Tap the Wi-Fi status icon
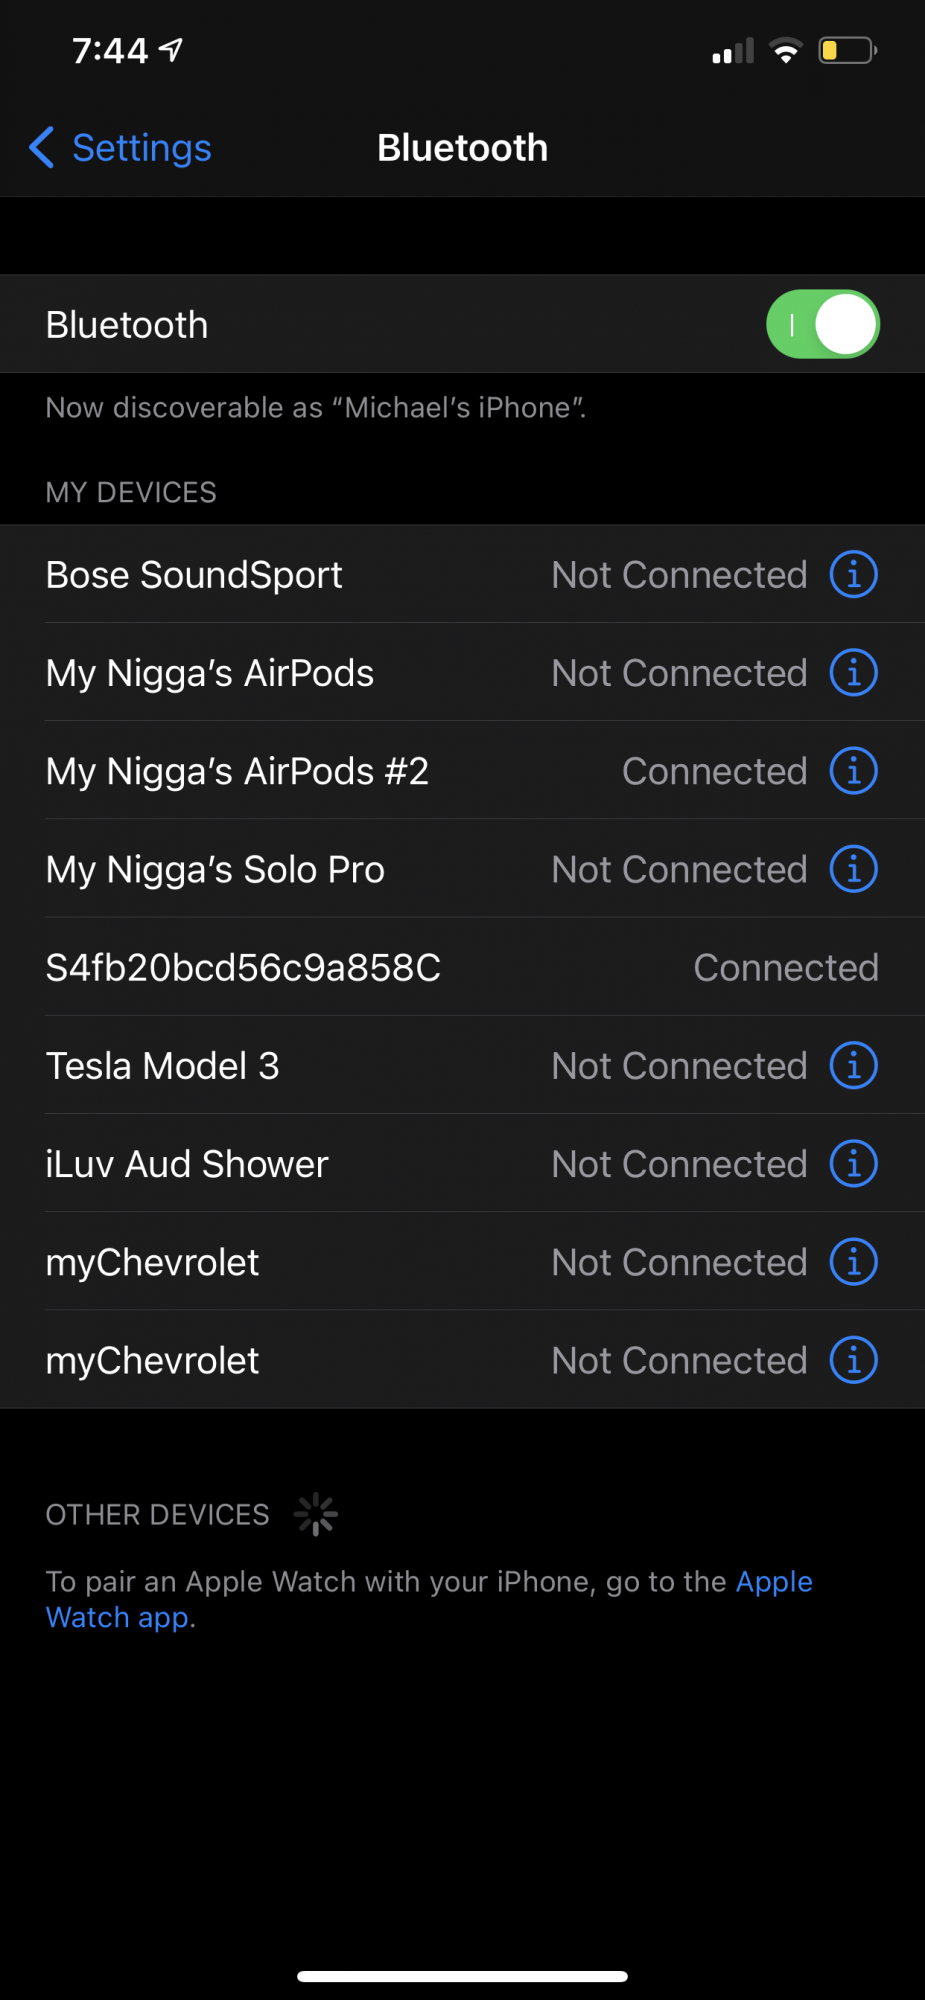This screenshot has width=925, height=2000. point(786,50)
